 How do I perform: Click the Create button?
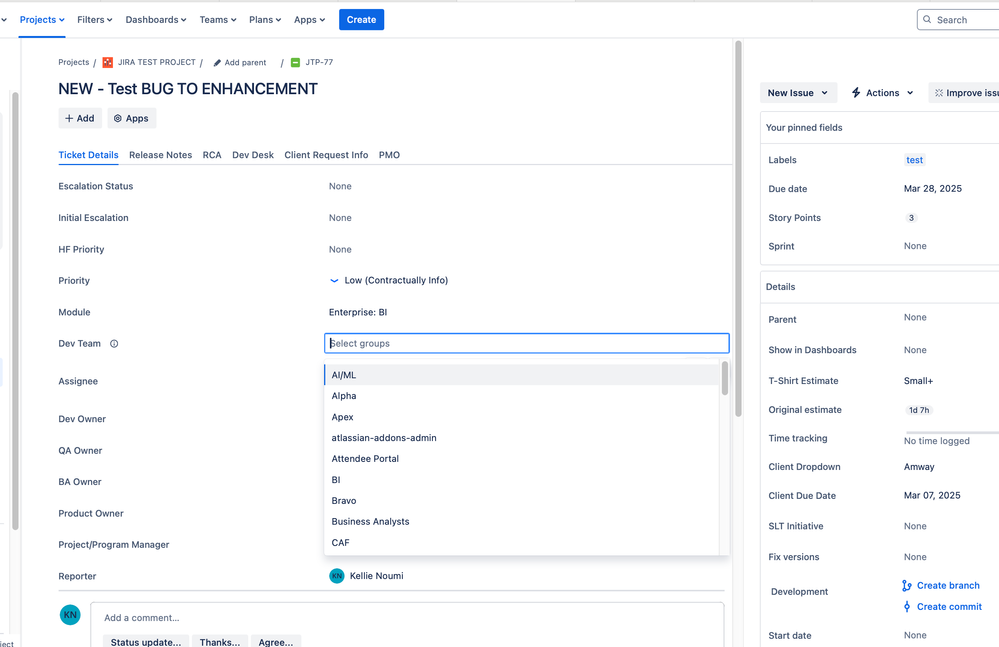pos(361,20)
